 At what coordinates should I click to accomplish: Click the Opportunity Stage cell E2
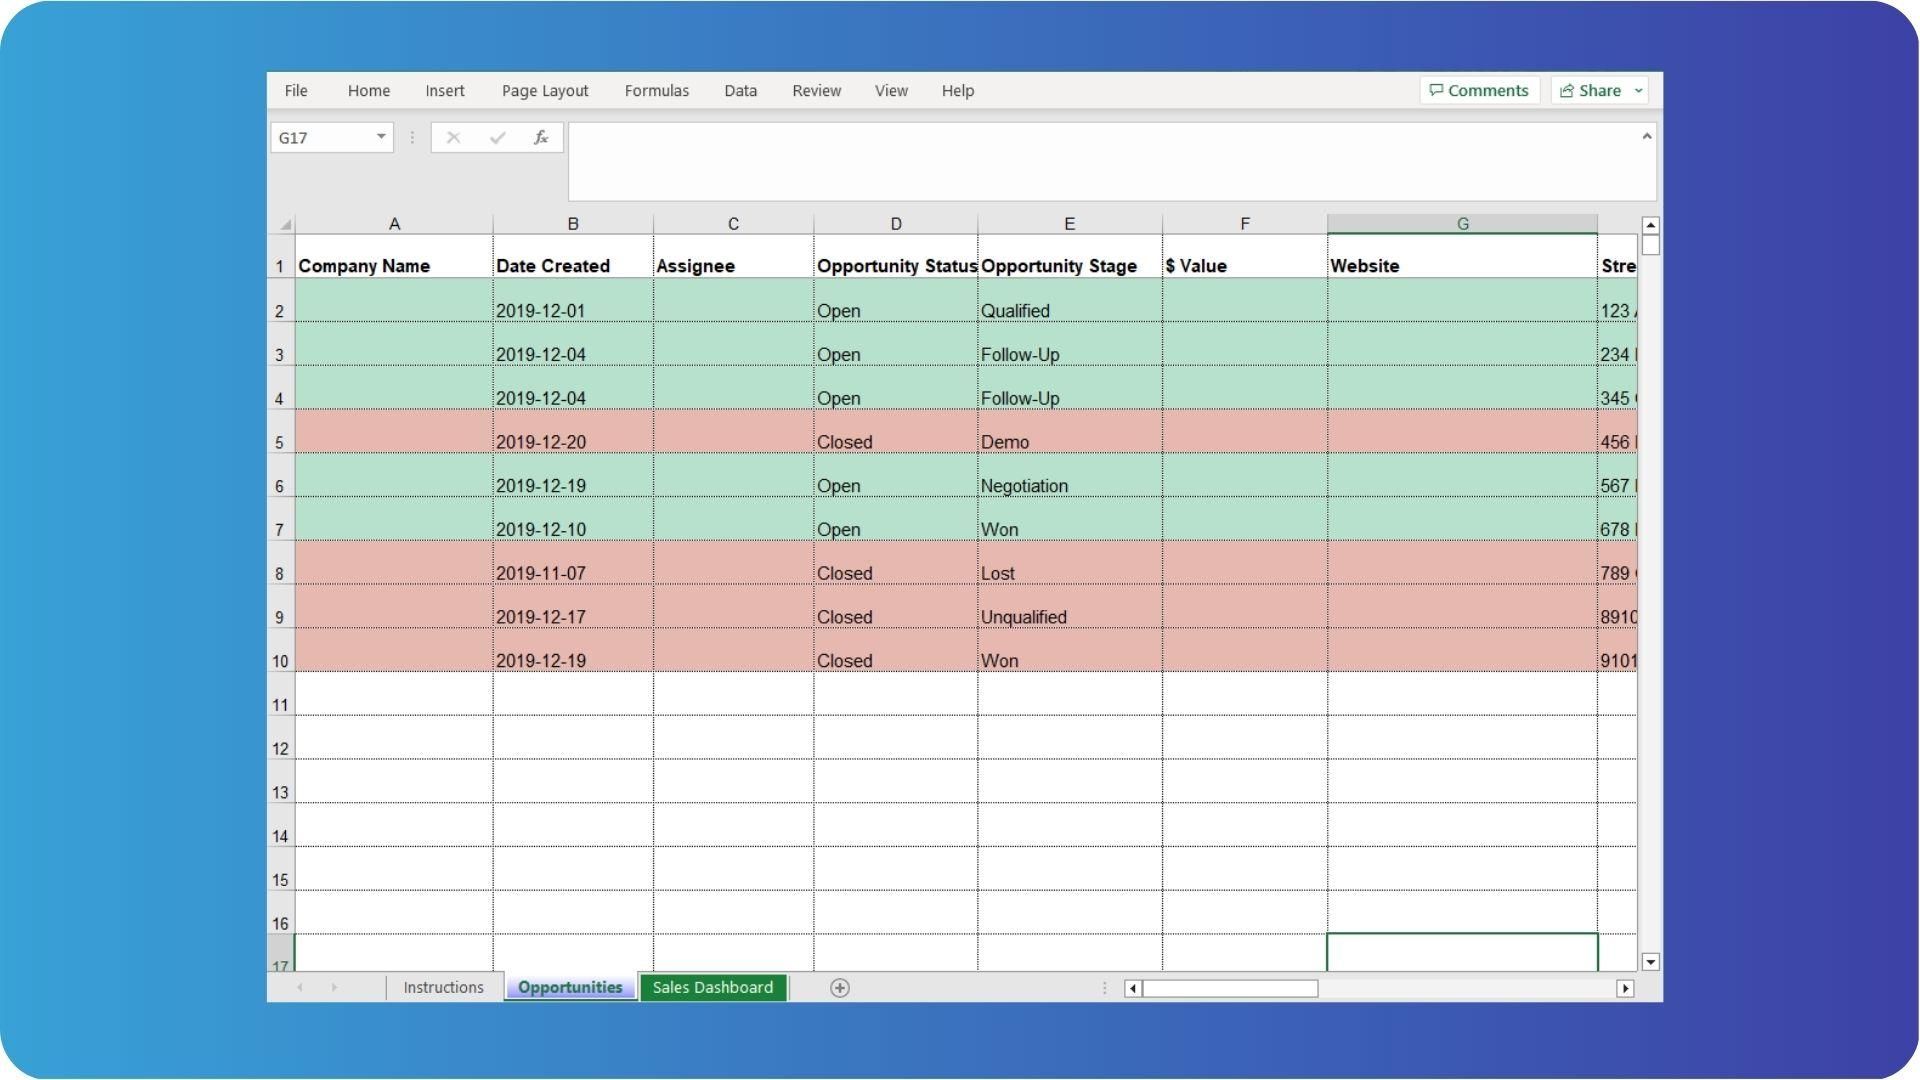(1068, 309)
